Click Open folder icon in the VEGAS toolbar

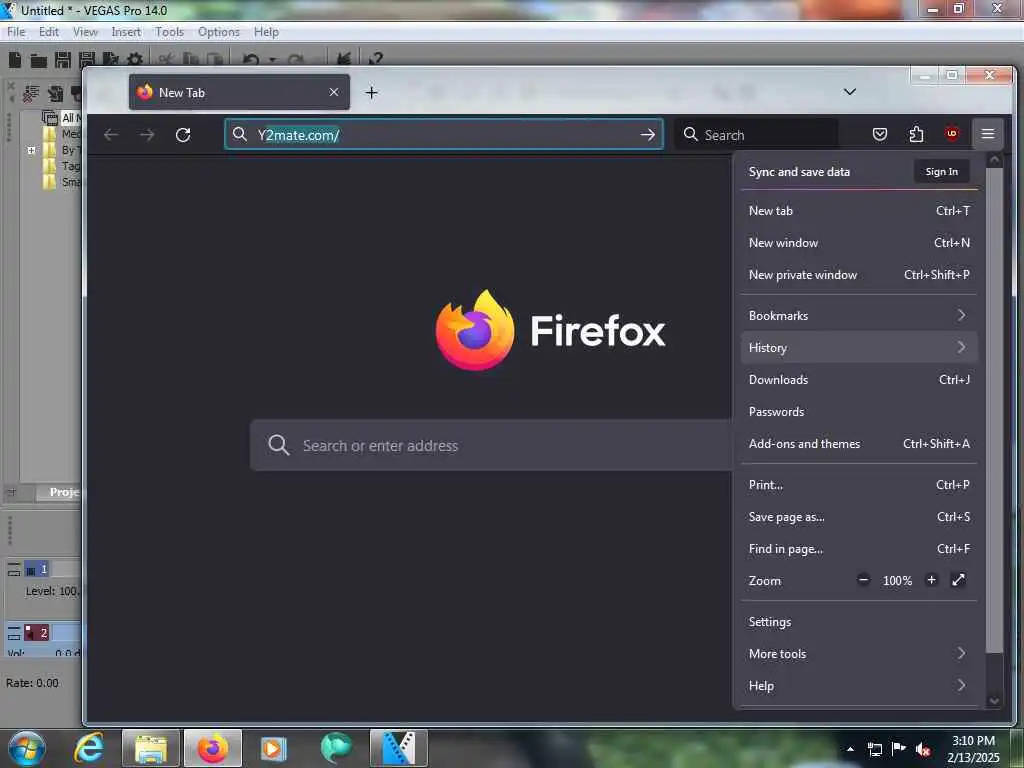39,61
